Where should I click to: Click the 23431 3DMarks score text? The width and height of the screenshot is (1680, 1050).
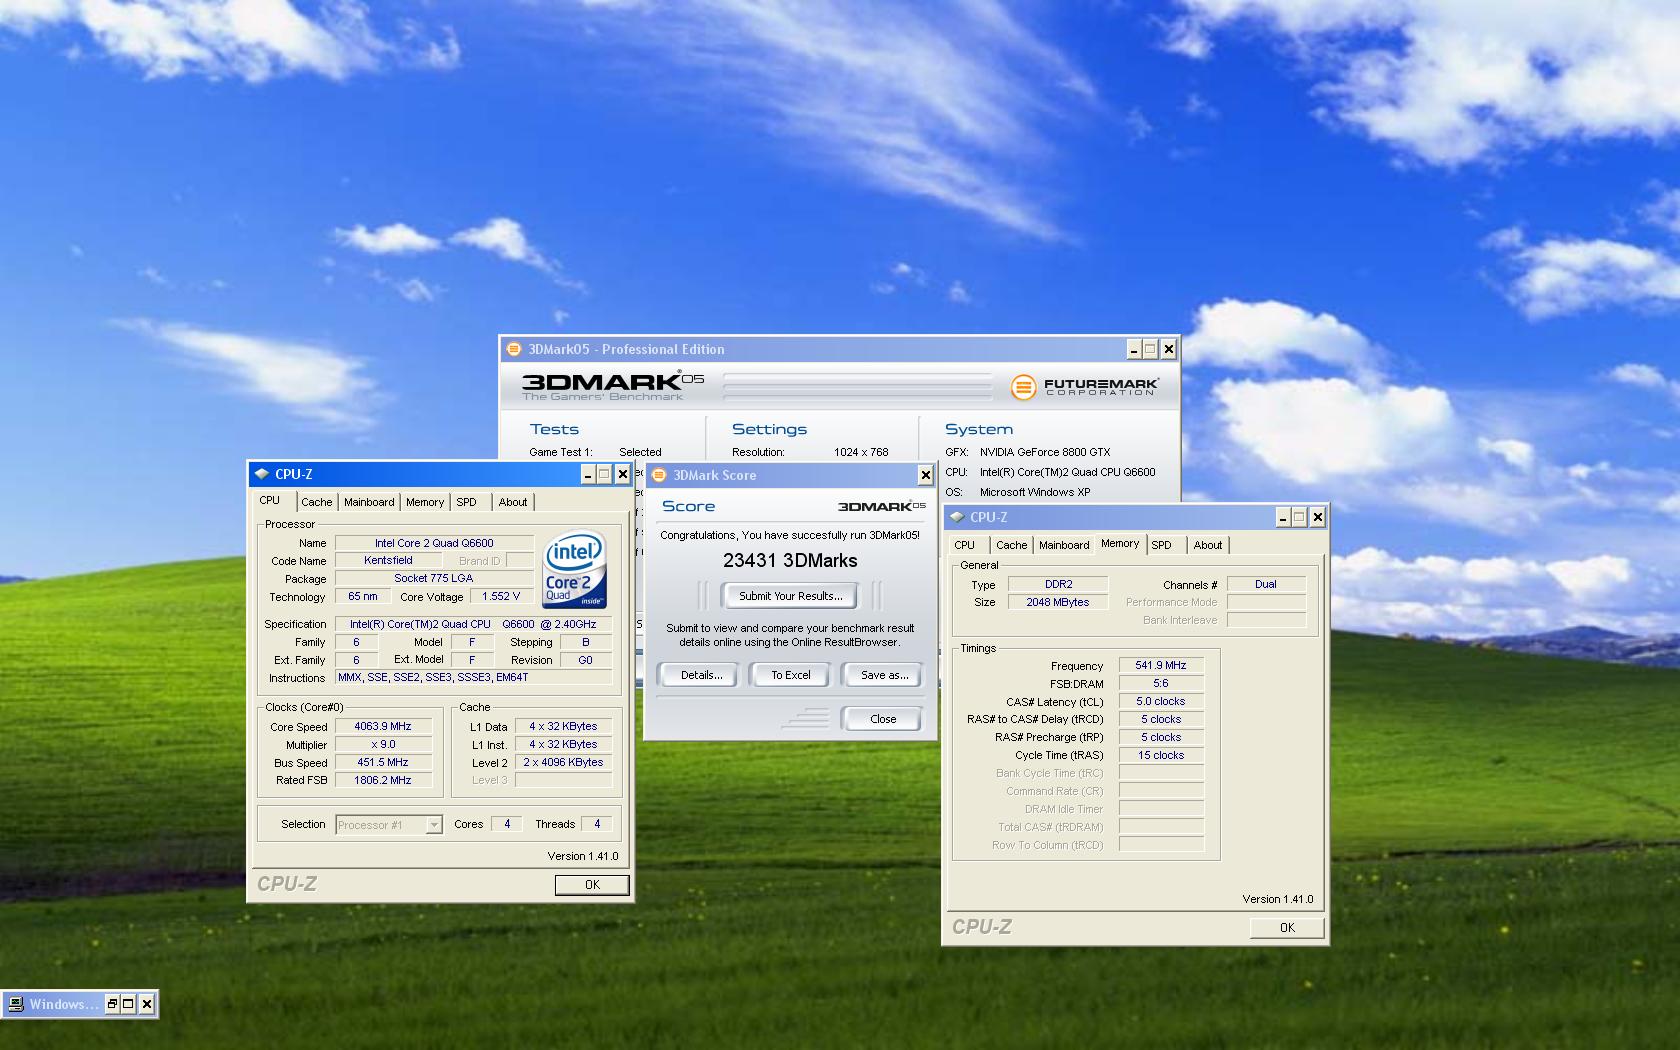[790, 561]
